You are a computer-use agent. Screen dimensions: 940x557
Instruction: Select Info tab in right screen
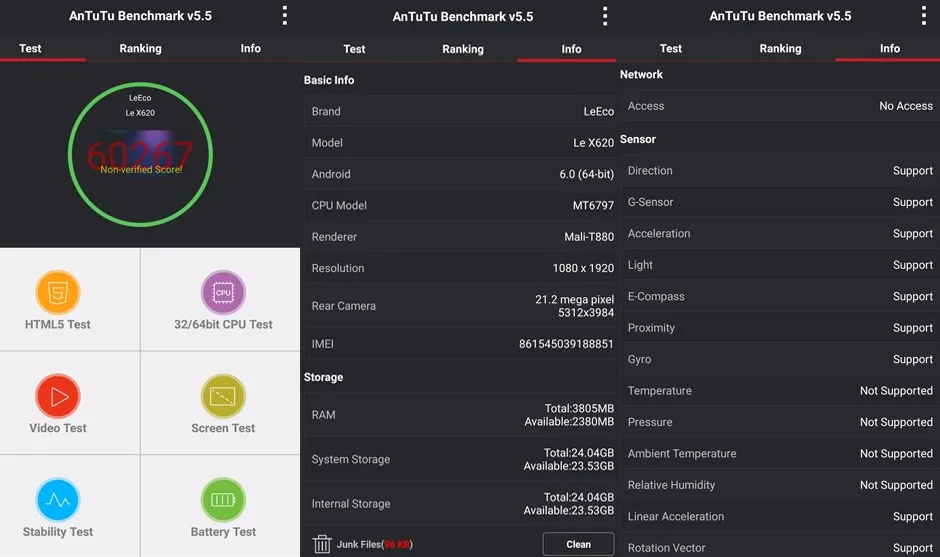click(890, 49)
